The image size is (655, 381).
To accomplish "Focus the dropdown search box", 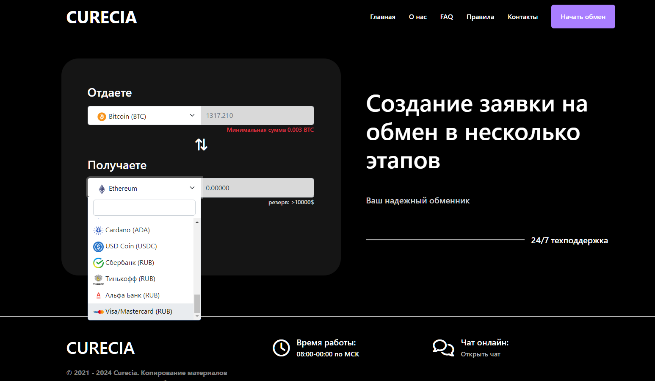I will pyautogui.click(x=144, y=208).
